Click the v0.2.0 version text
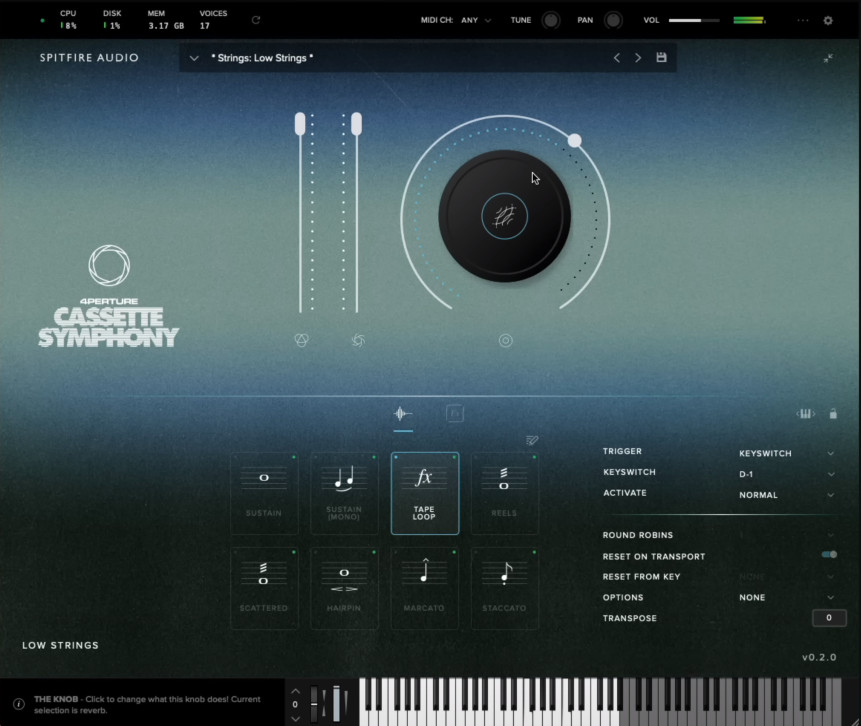This screenshot has width=861, height=726. pos(819,657)
